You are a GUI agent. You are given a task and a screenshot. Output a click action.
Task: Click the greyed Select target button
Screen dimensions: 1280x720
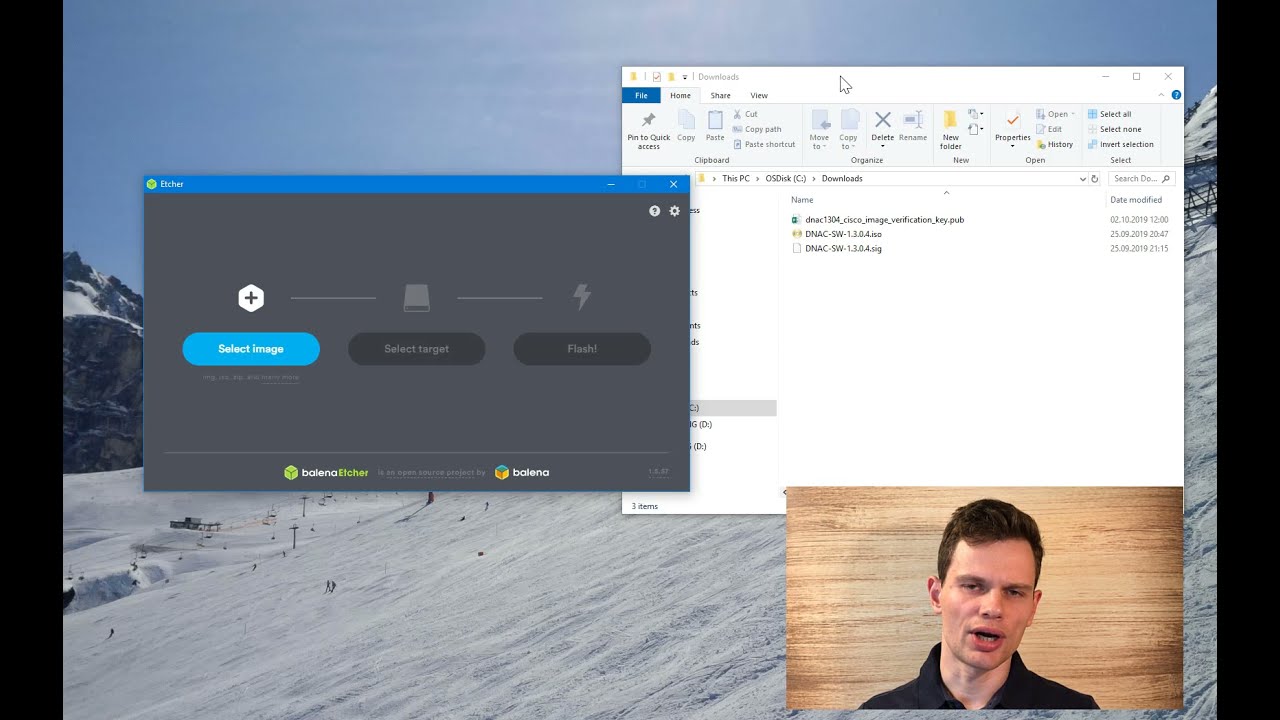click(417, 349)
